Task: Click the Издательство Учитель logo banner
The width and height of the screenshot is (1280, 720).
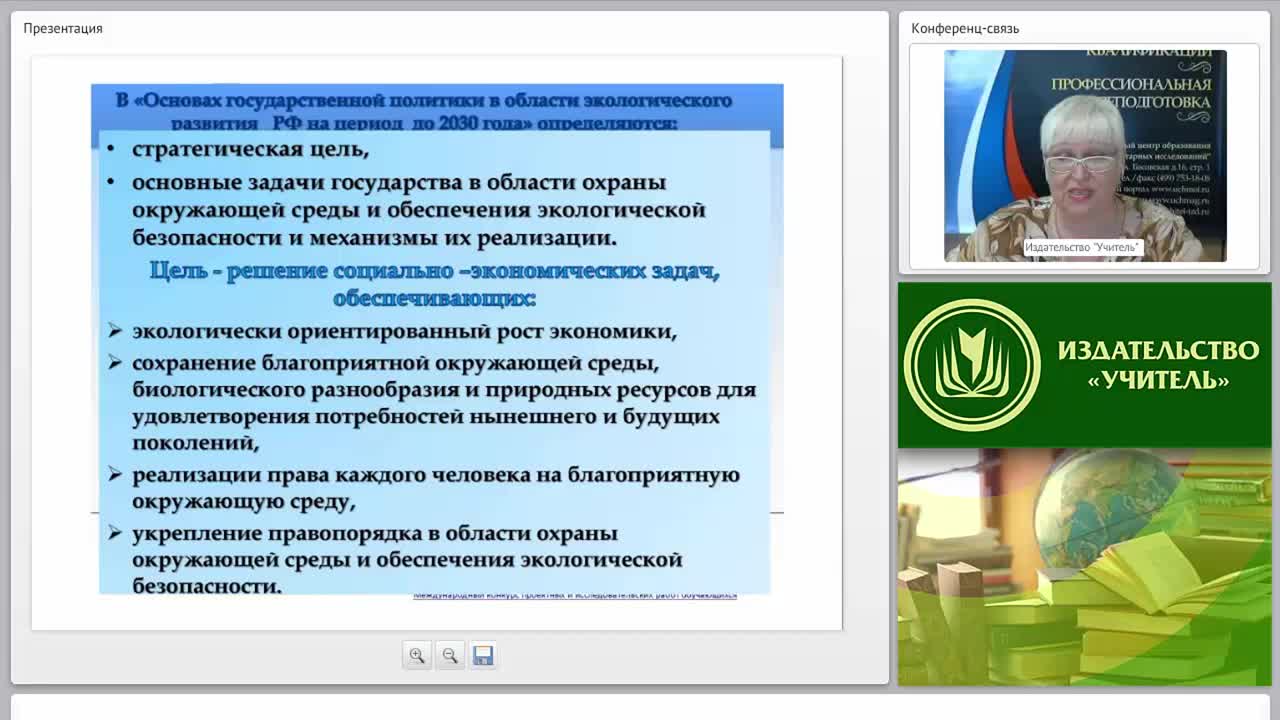Action: [x=1084, y=365]
